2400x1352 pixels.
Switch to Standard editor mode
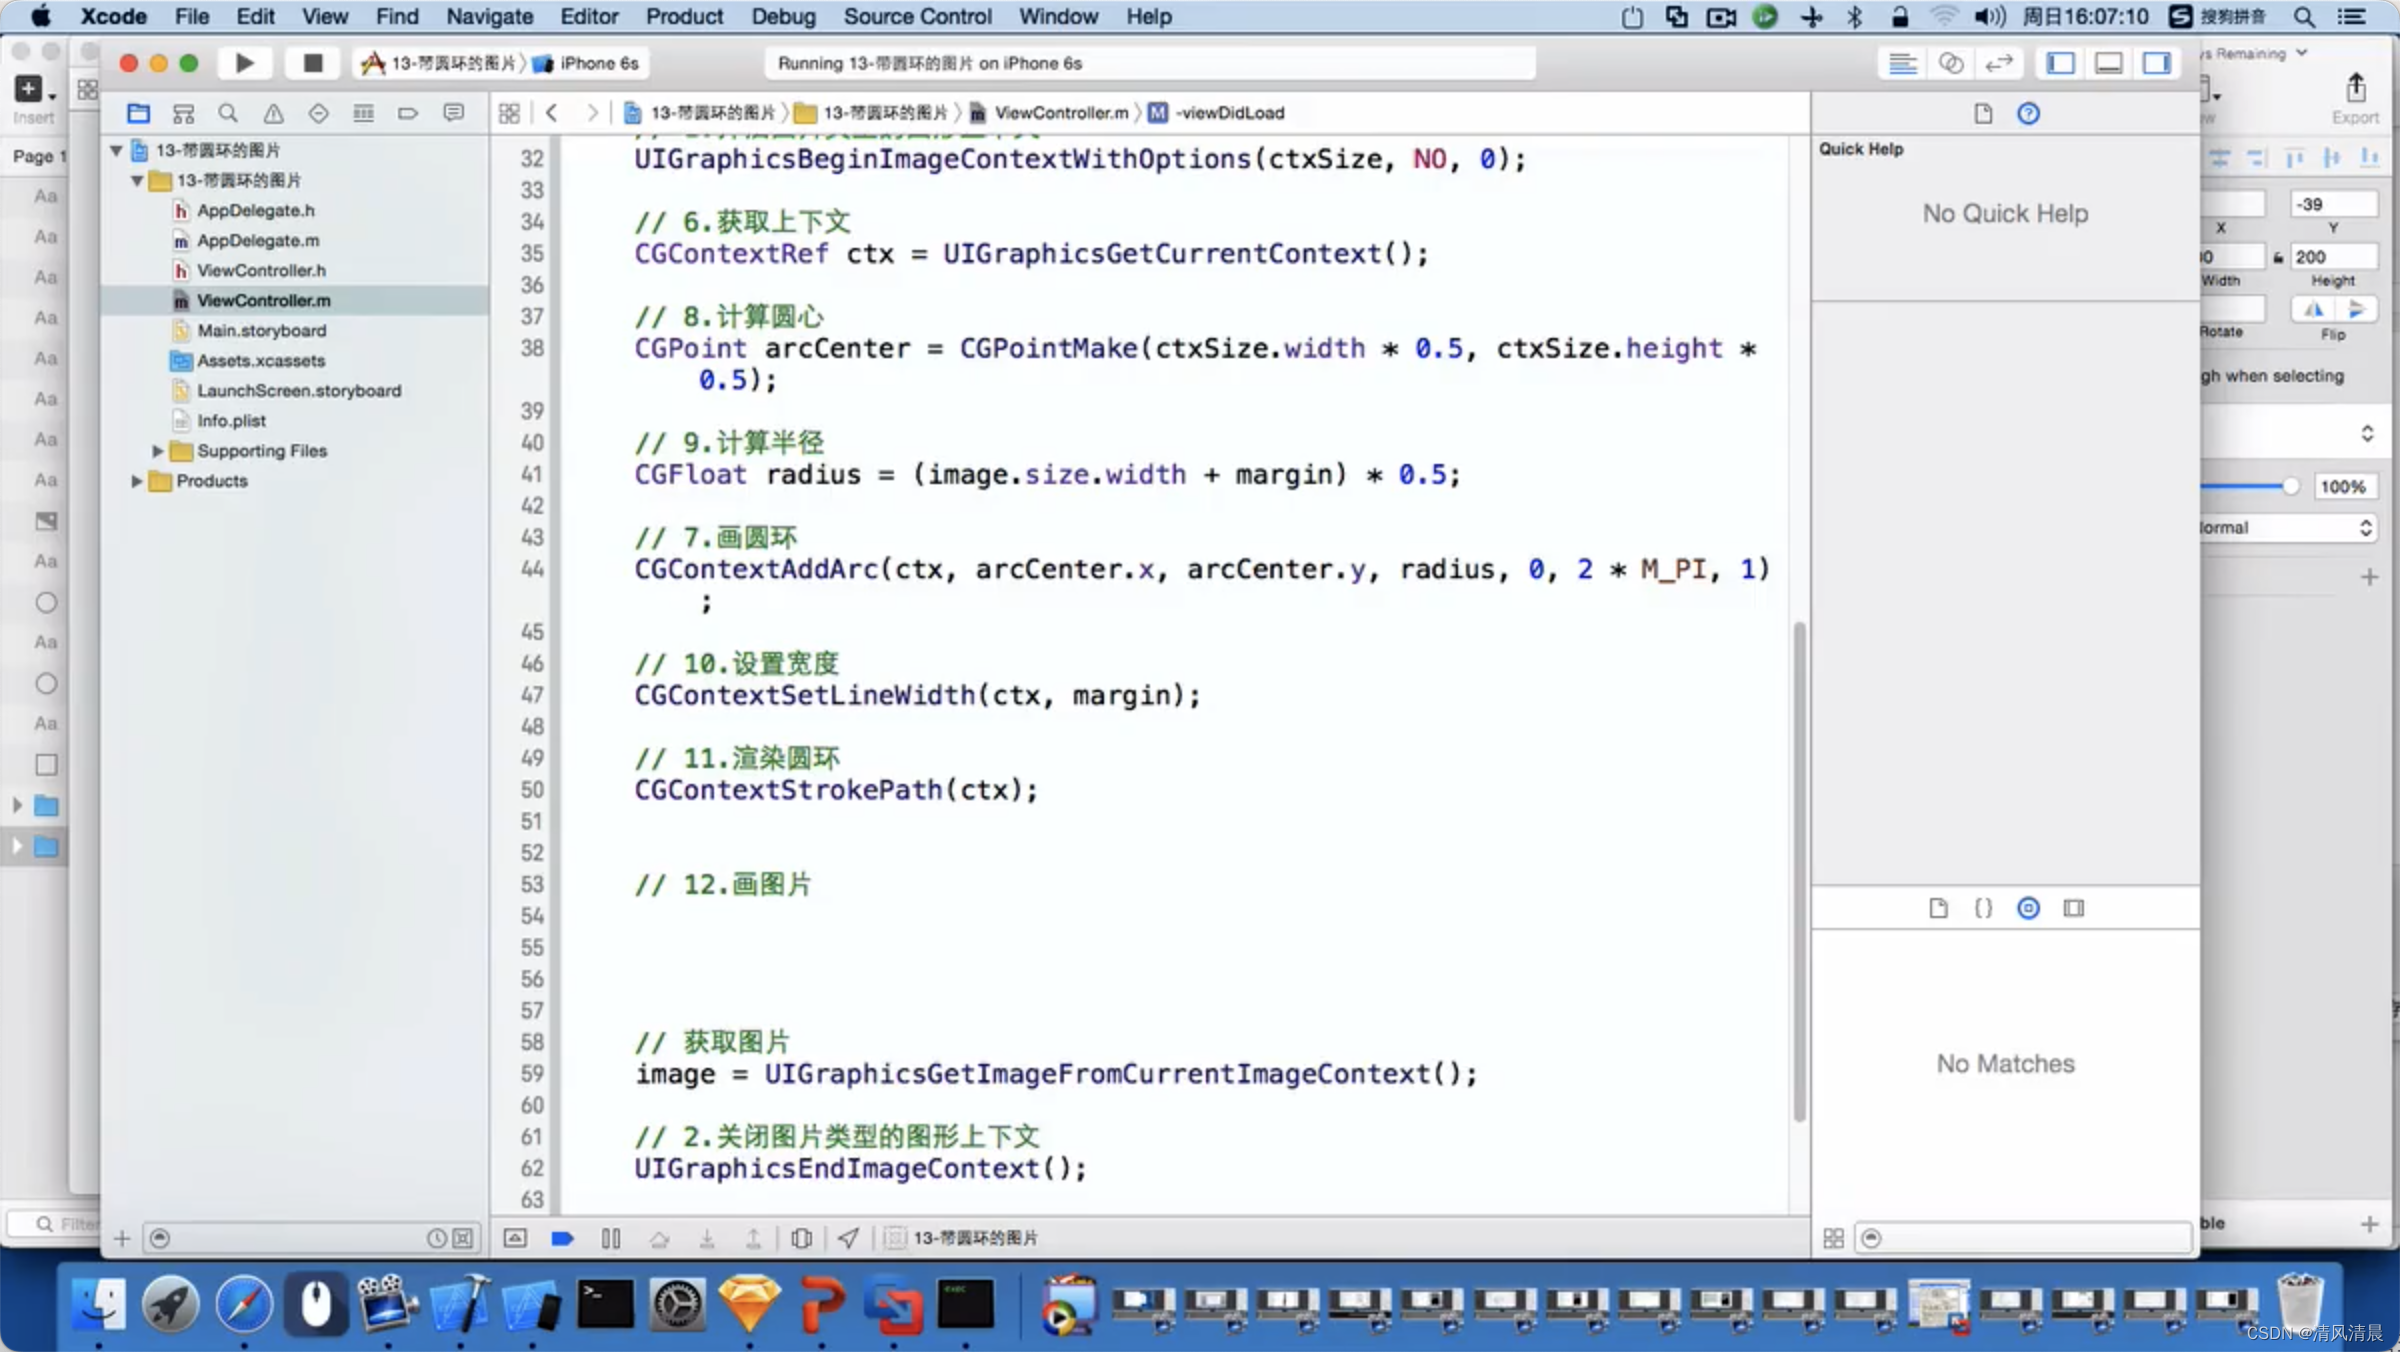coord(1902,63)
